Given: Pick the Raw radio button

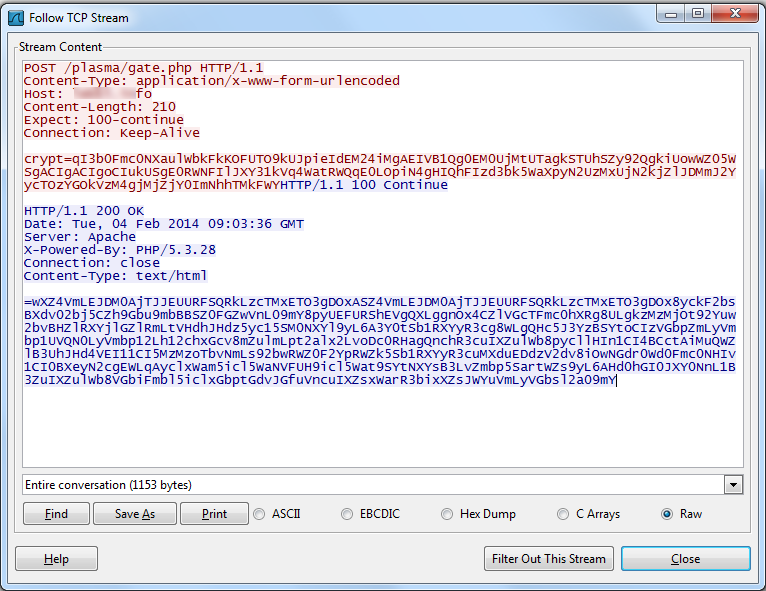Looking at the screenshot, I should [x=667, y=514].
